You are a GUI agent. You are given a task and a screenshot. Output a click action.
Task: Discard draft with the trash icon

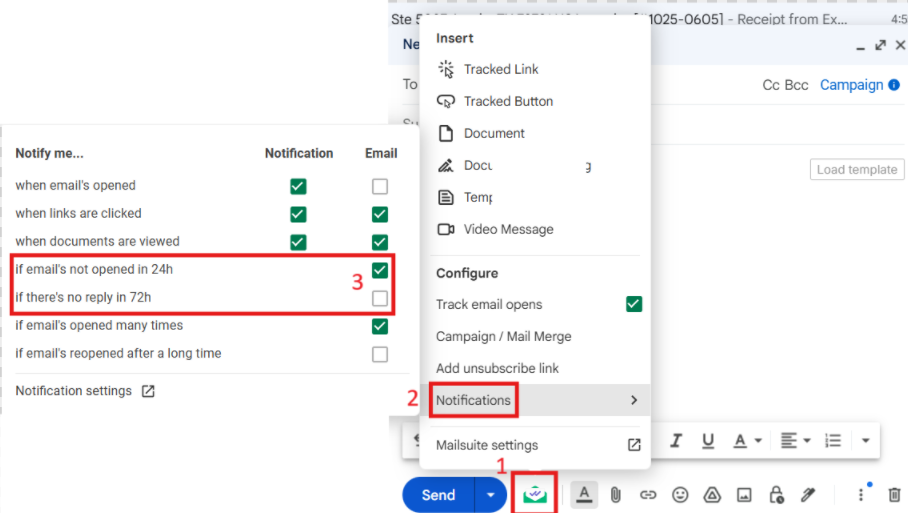pos(894,495)
